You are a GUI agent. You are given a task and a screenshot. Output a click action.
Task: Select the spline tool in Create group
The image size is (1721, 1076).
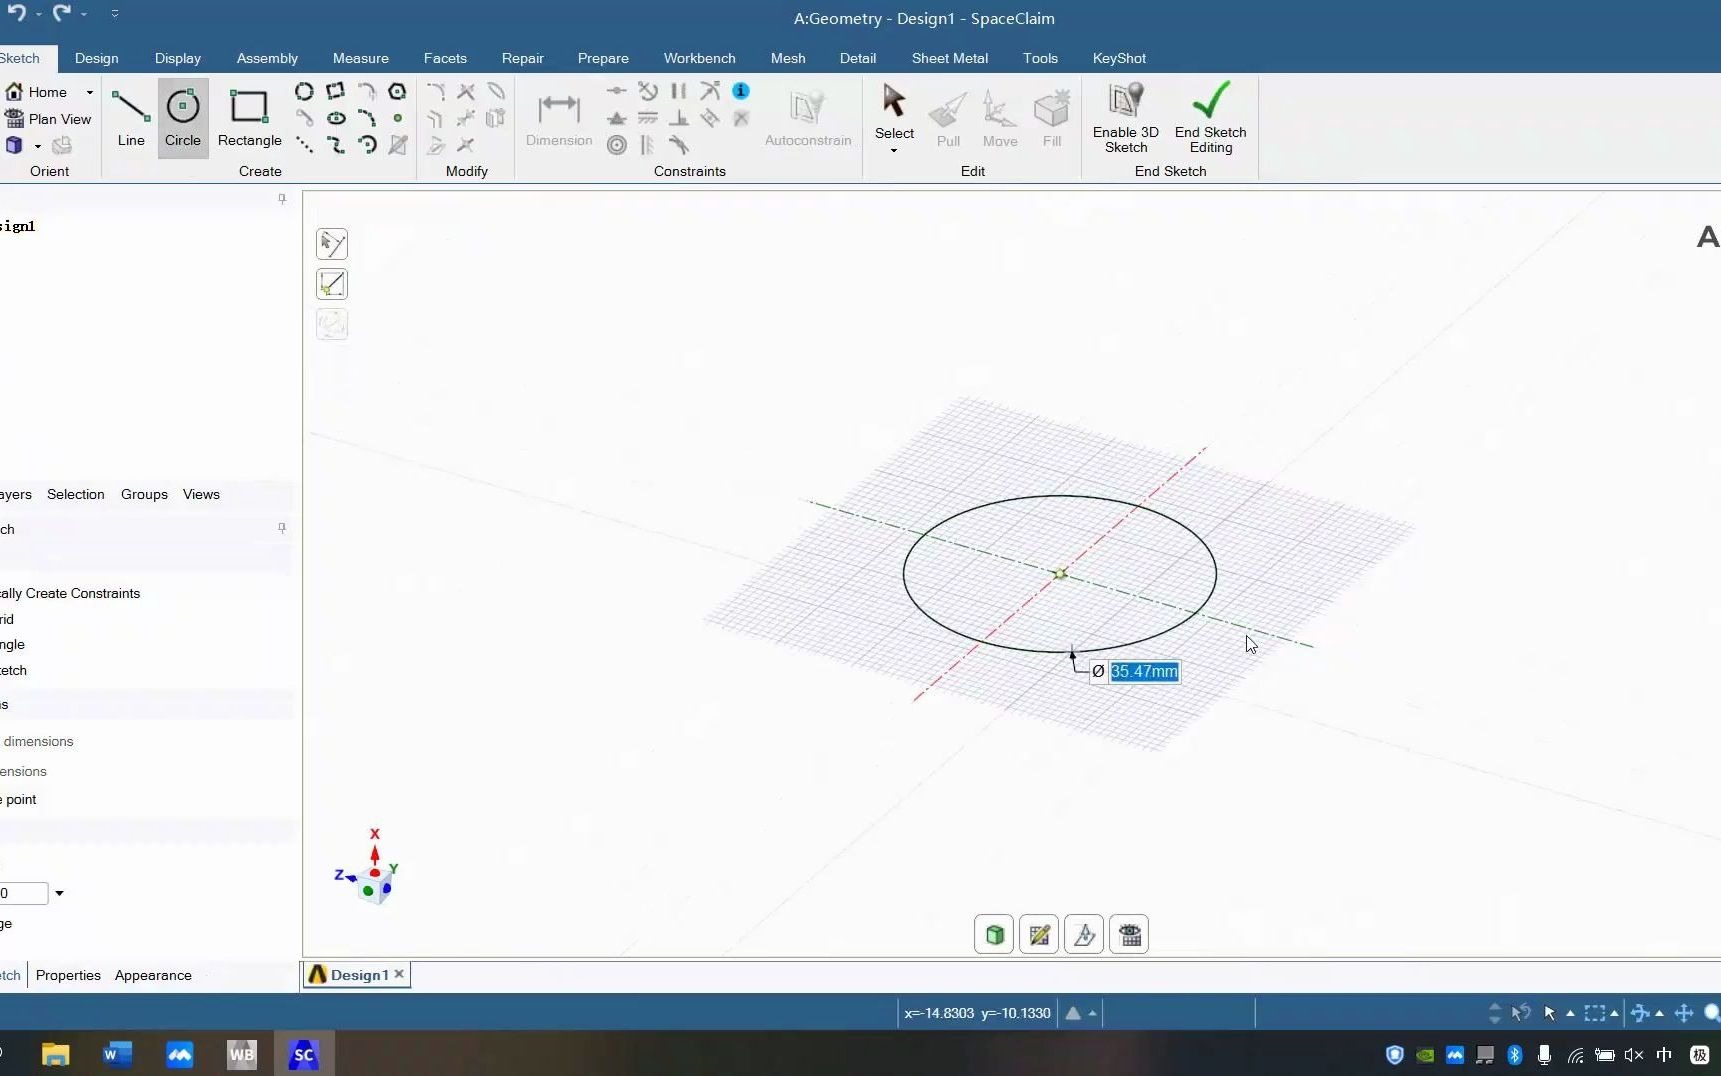click(x=336, y=145)
